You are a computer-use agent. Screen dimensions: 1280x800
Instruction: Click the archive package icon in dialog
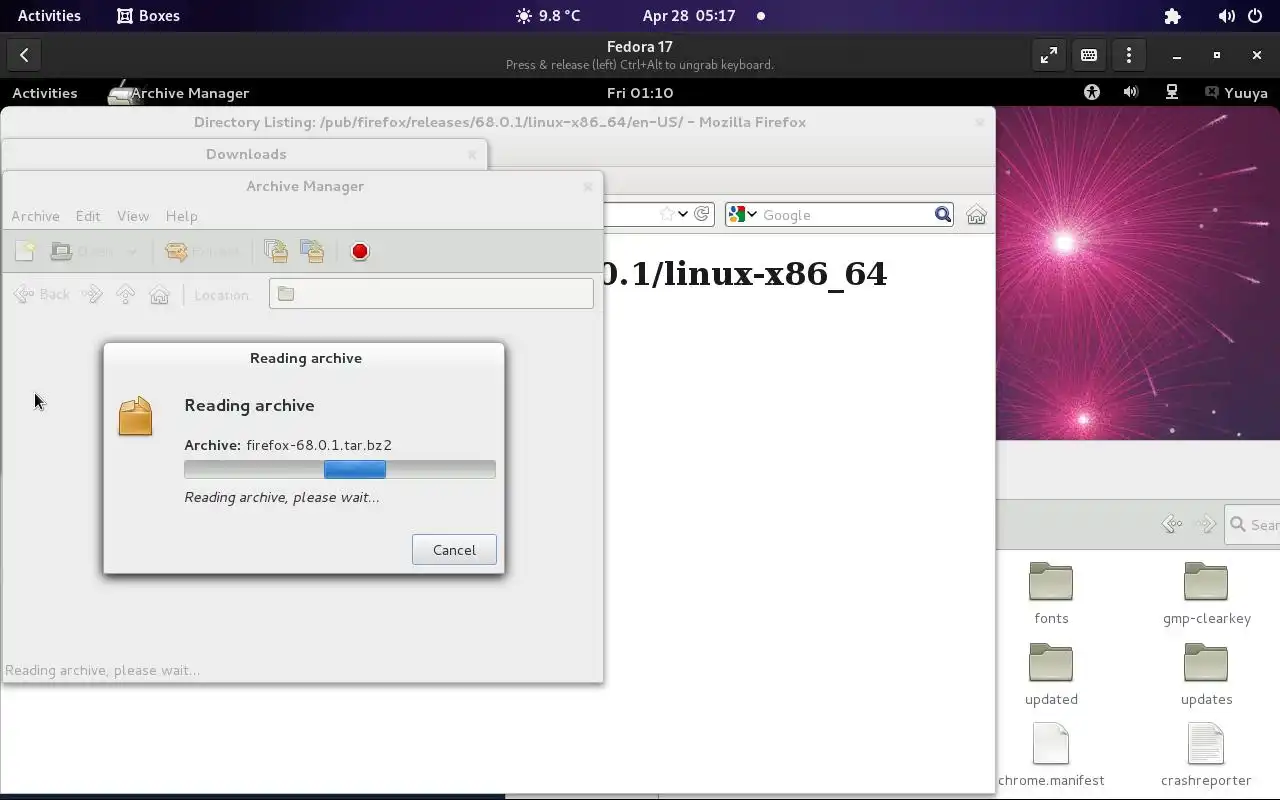click(x=135, y=415)
